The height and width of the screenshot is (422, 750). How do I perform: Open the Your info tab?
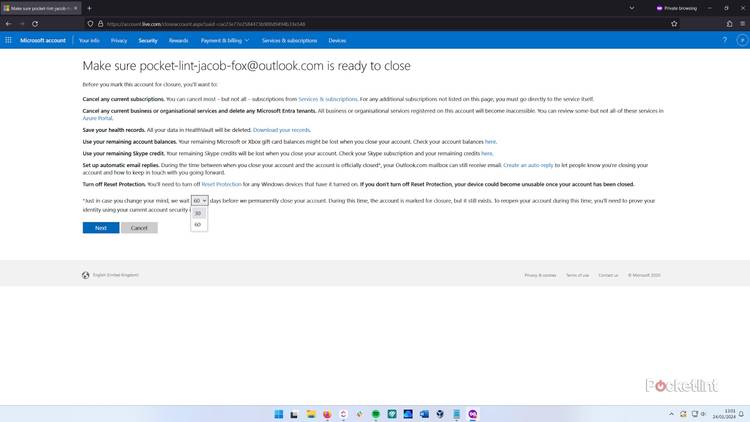coord(89,41)
